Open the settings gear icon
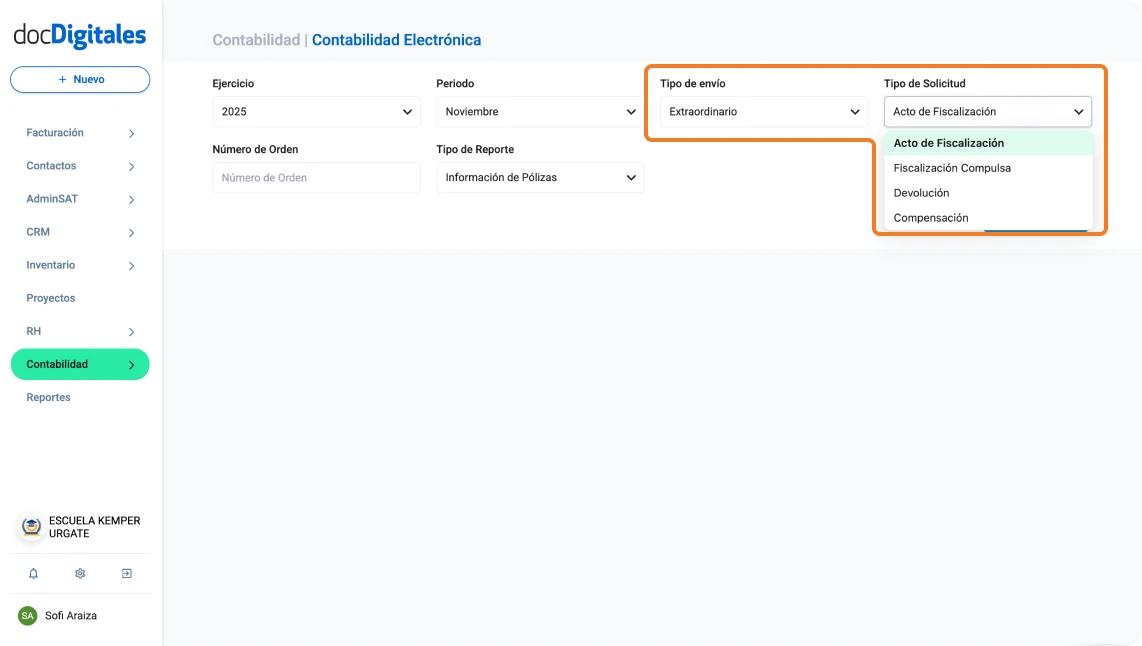This screenshot has height=646, width=1142. pos(79,573)
